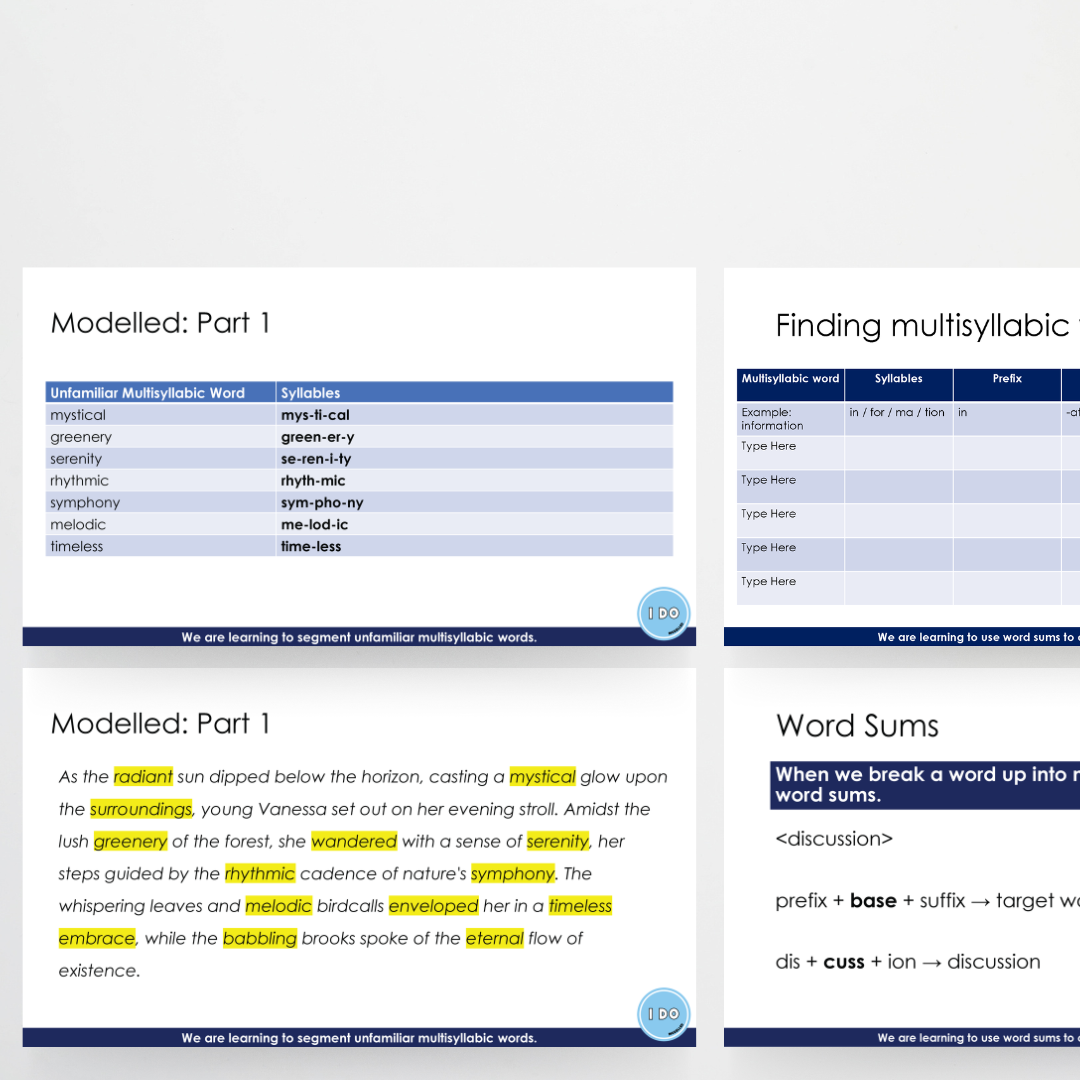Select the "symphony" word cell in the table
Screen dimensions: 1080x1080
coord(85,503)
